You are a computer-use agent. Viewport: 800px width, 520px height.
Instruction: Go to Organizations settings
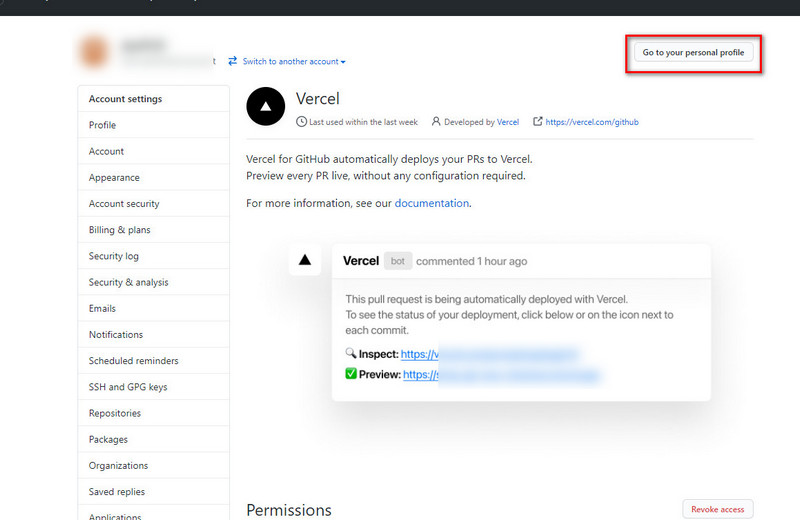tap(154, 465)
